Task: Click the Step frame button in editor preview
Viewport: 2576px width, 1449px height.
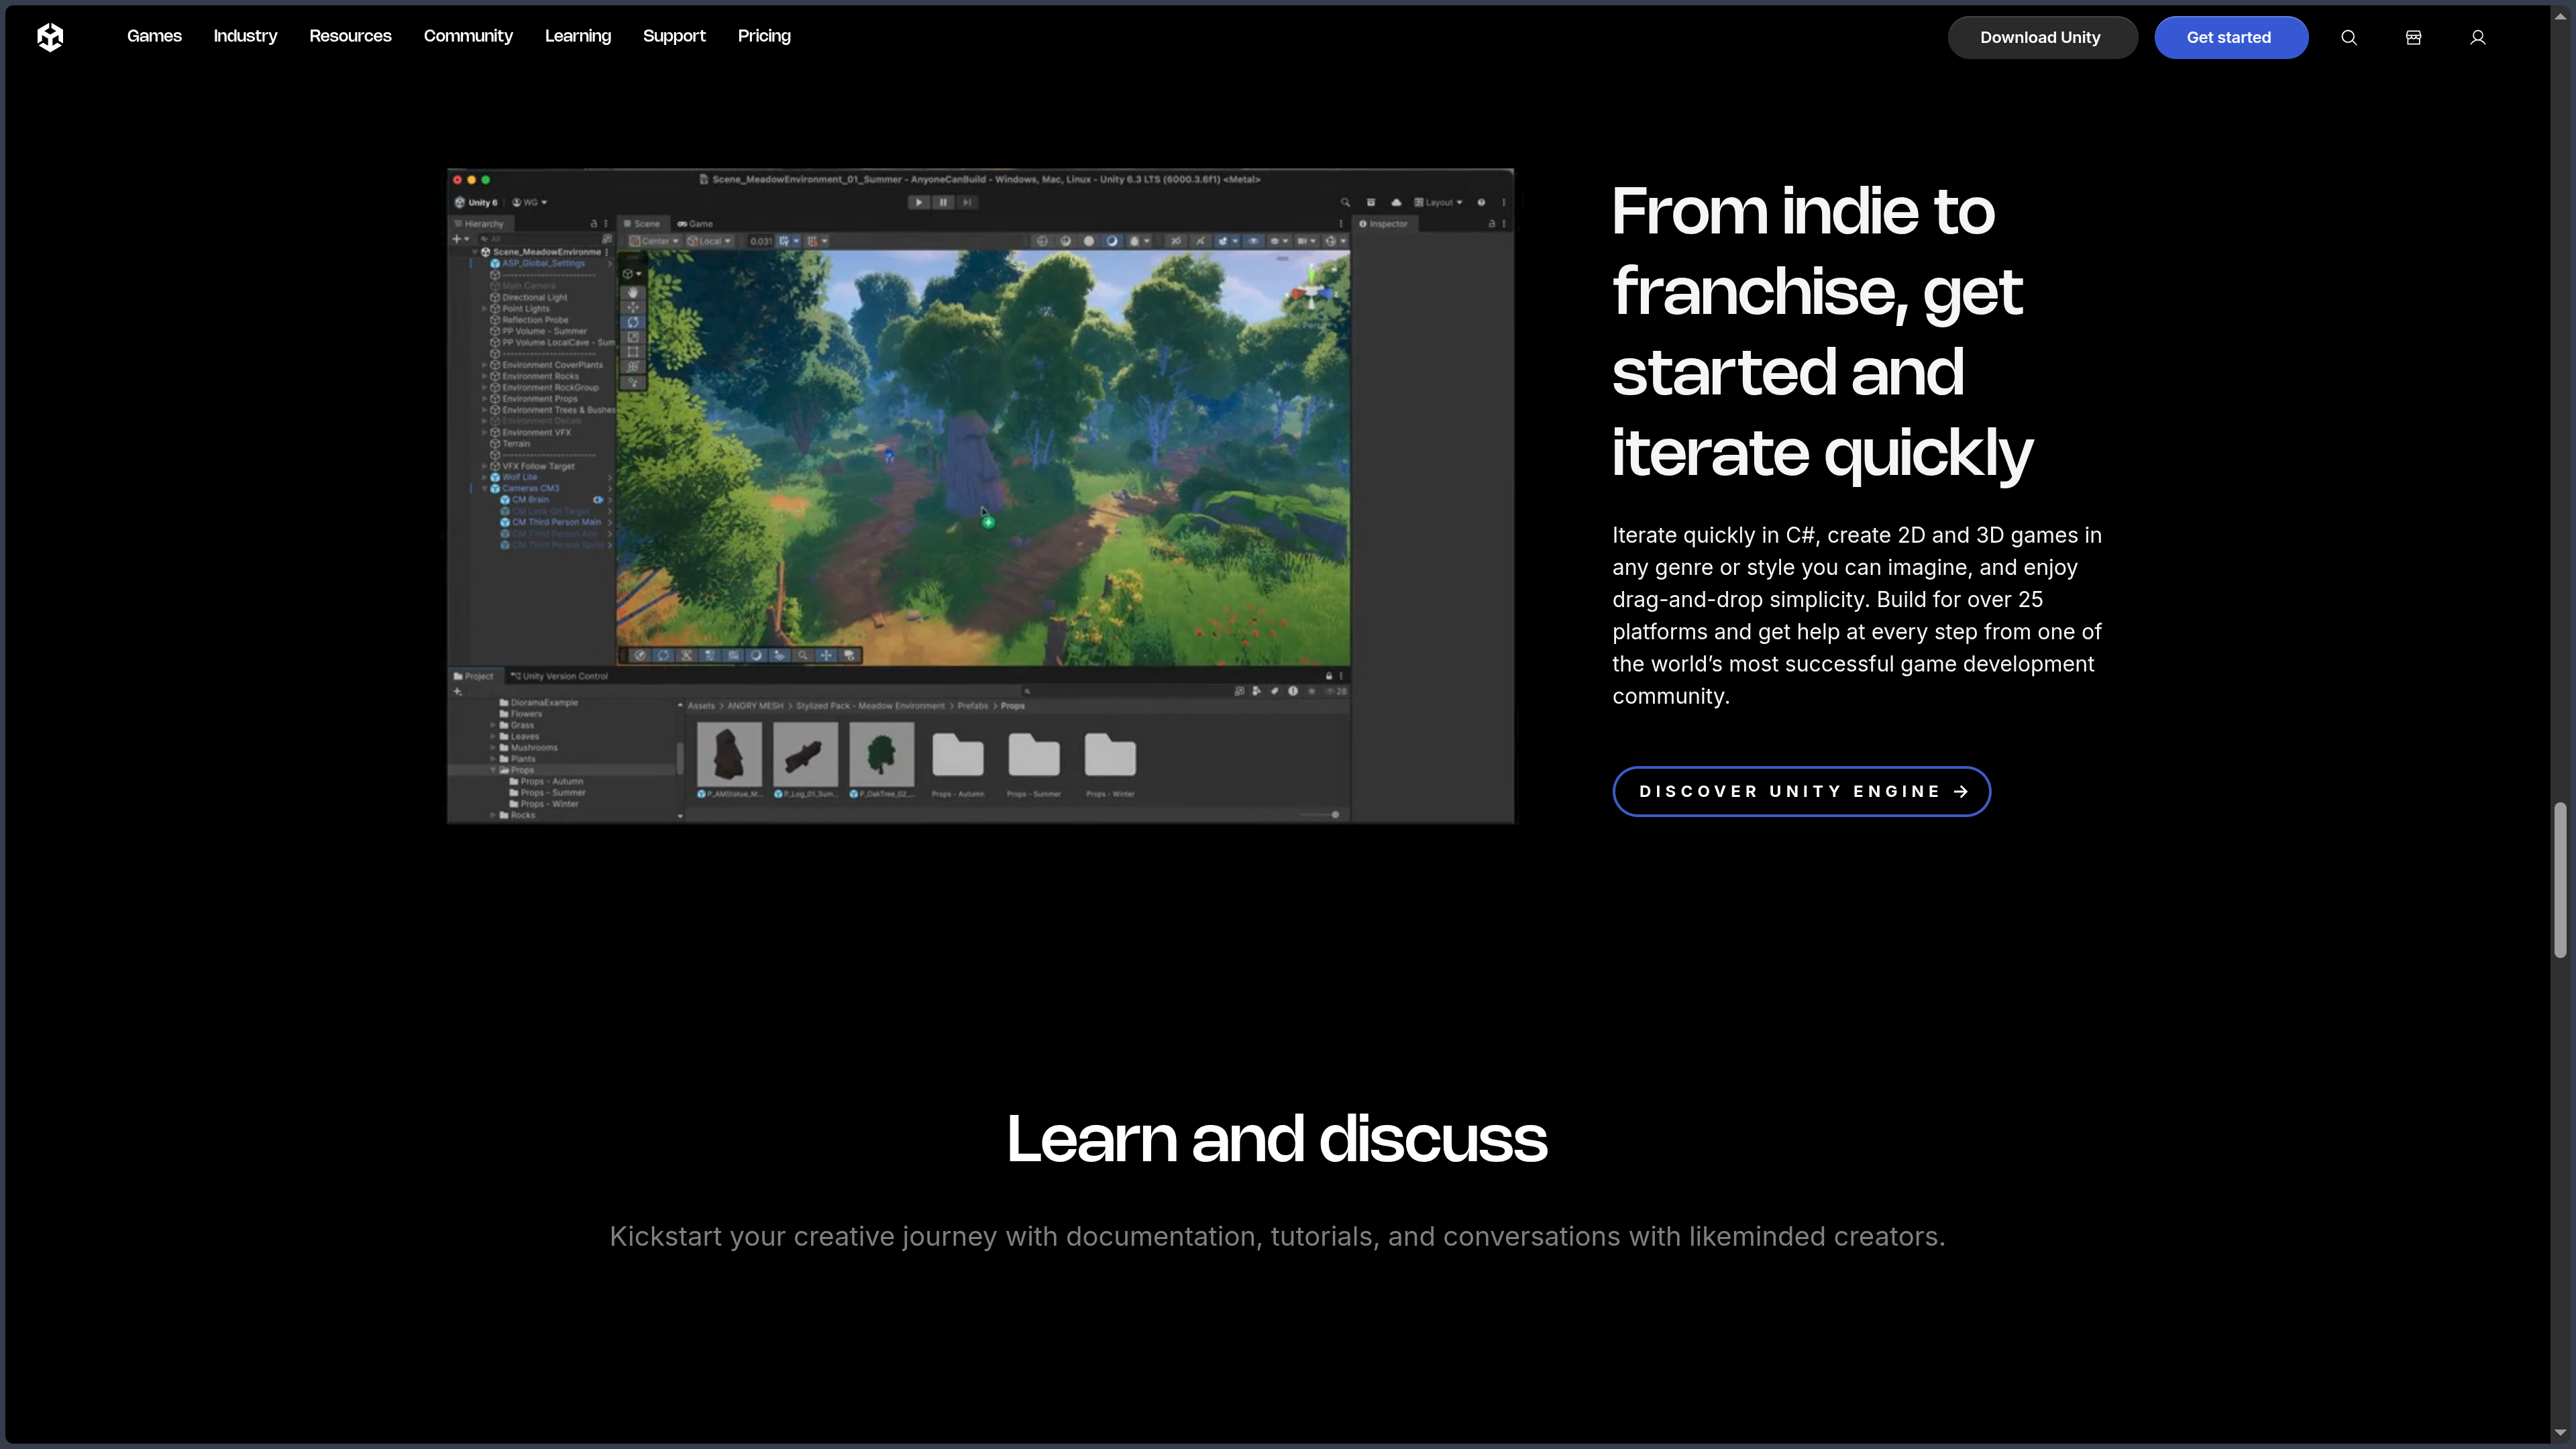Action: [x=967, y=202]
